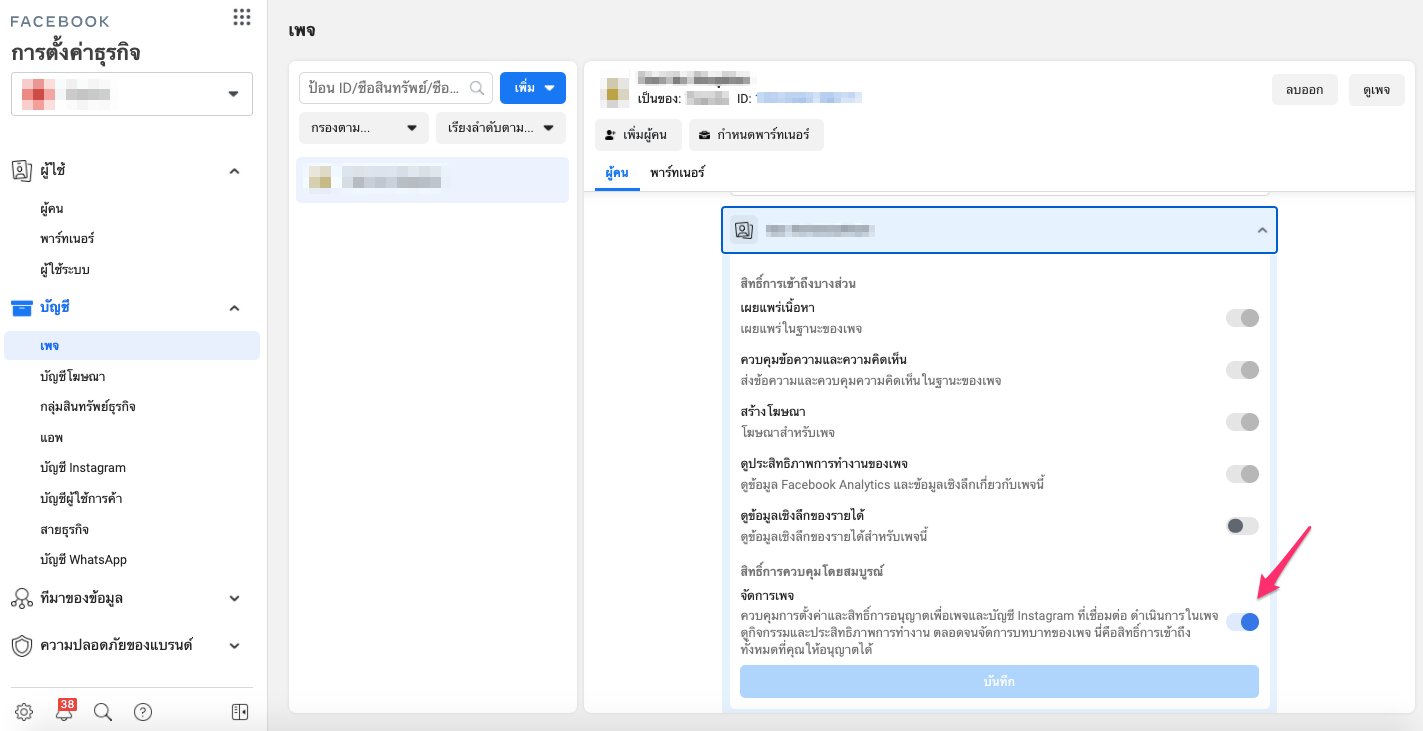This screenshot has height=731, width=1423.
Task: Toggle สร้างโฆษณา create ads permission
Action: tap(1242, 422)
